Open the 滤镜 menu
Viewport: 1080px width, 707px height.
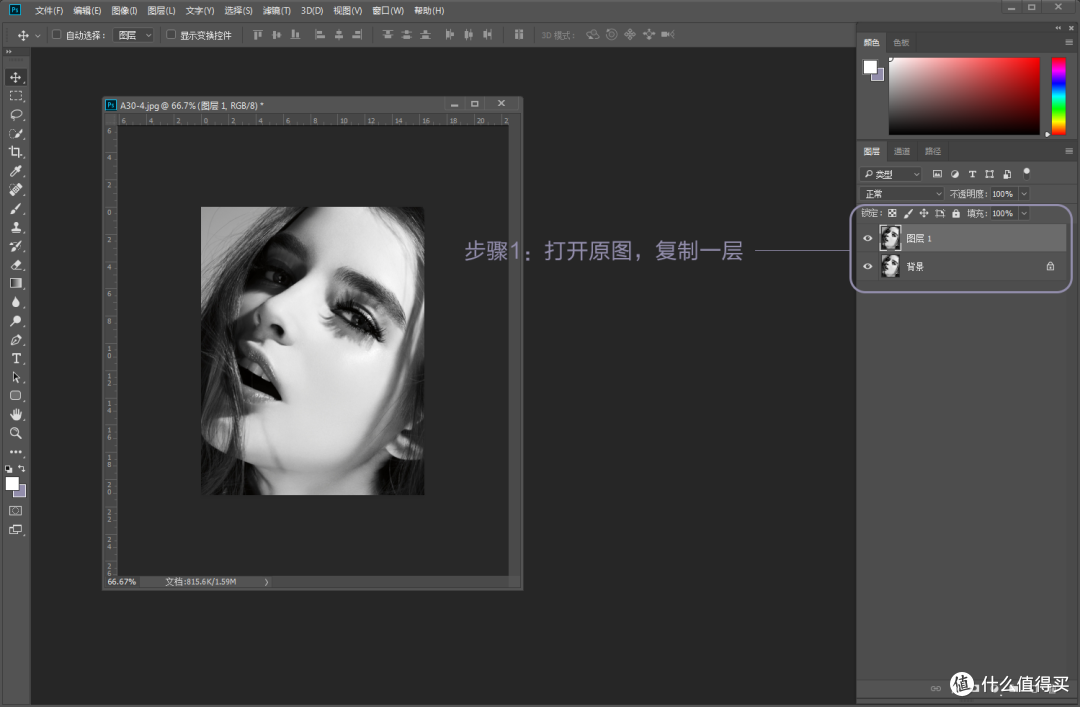[277, 10]
